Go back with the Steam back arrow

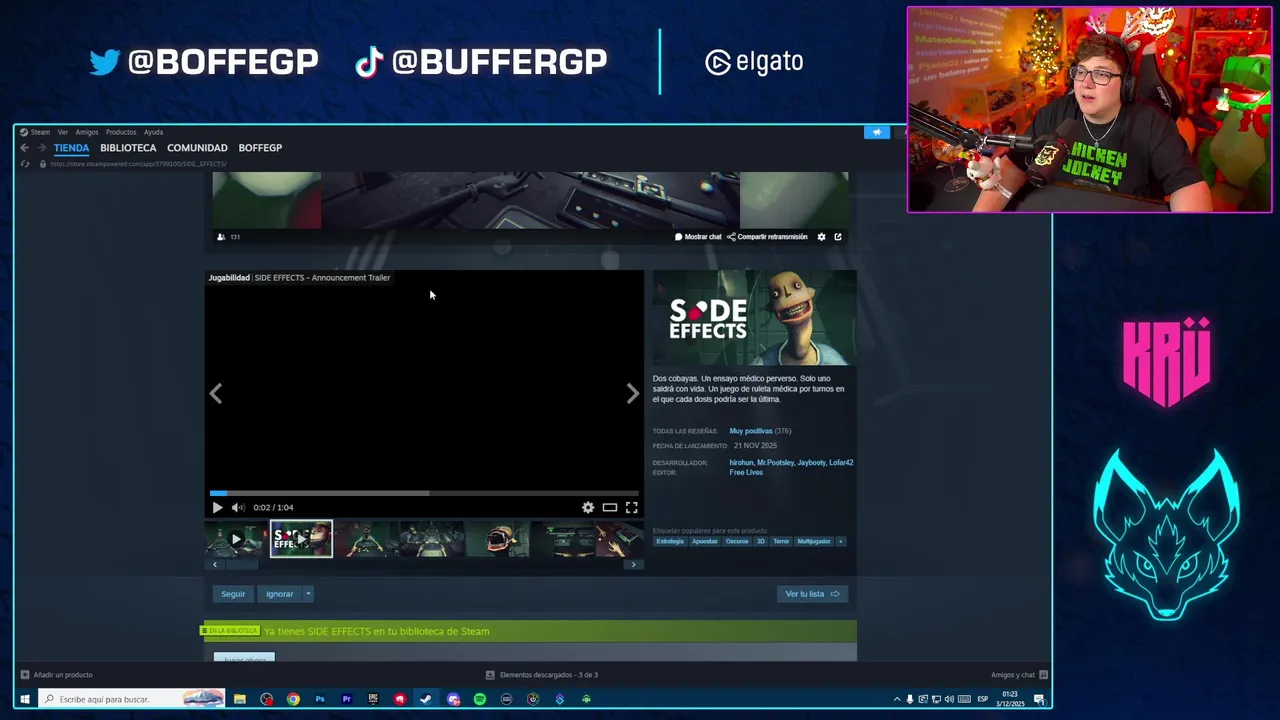click(25, 148)
